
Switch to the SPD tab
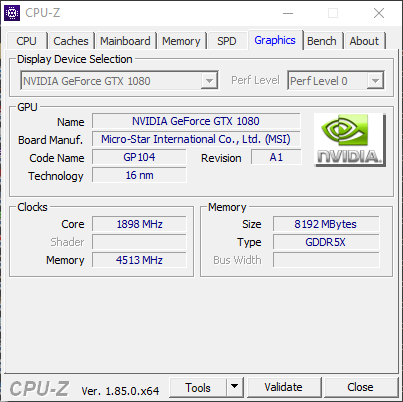[227, 41]
